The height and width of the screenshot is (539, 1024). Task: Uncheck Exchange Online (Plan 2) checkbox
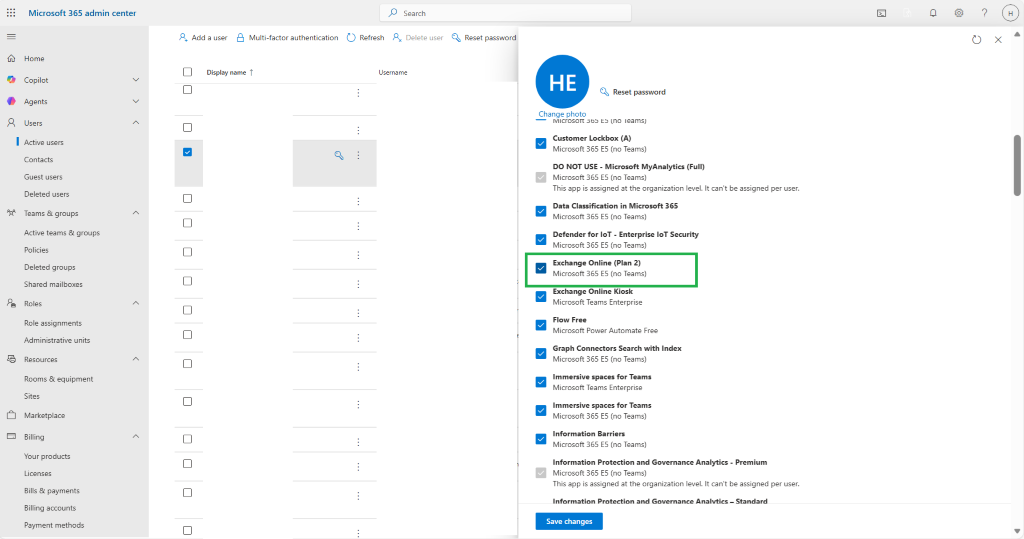(x=541, y=268)
